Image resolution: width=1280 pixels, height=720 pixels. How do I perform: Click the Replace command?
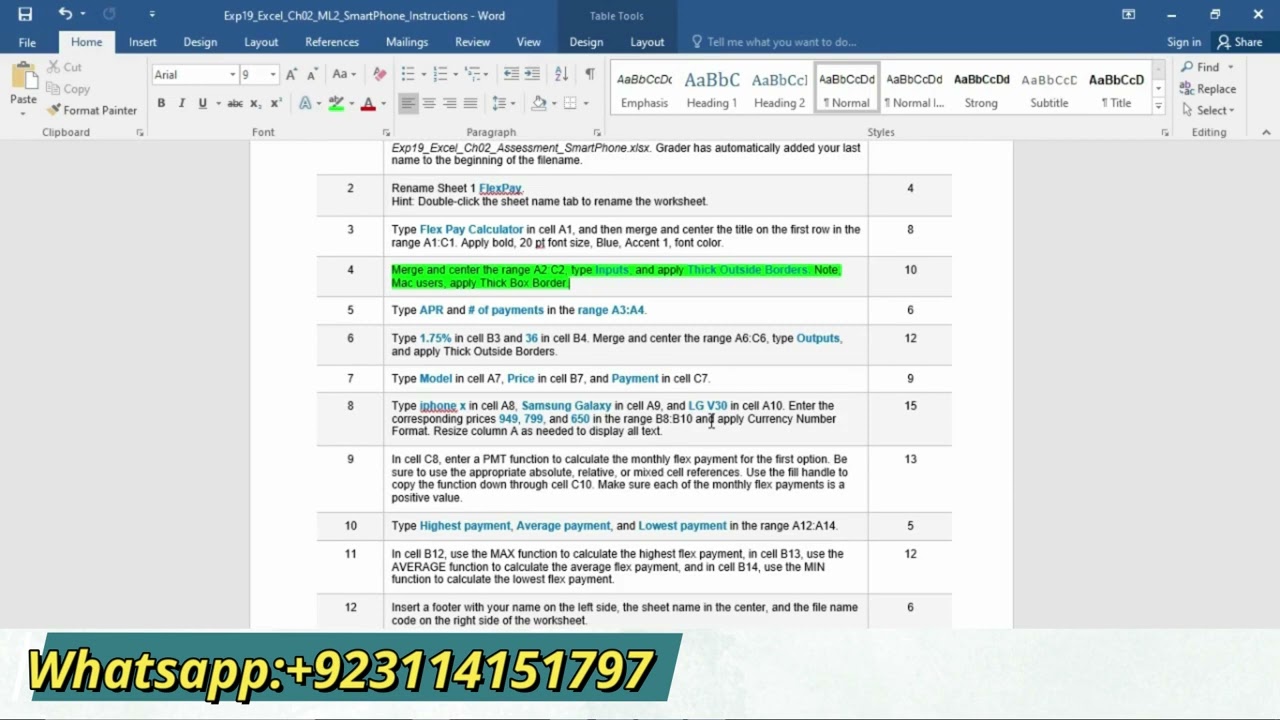[1209, 89]
